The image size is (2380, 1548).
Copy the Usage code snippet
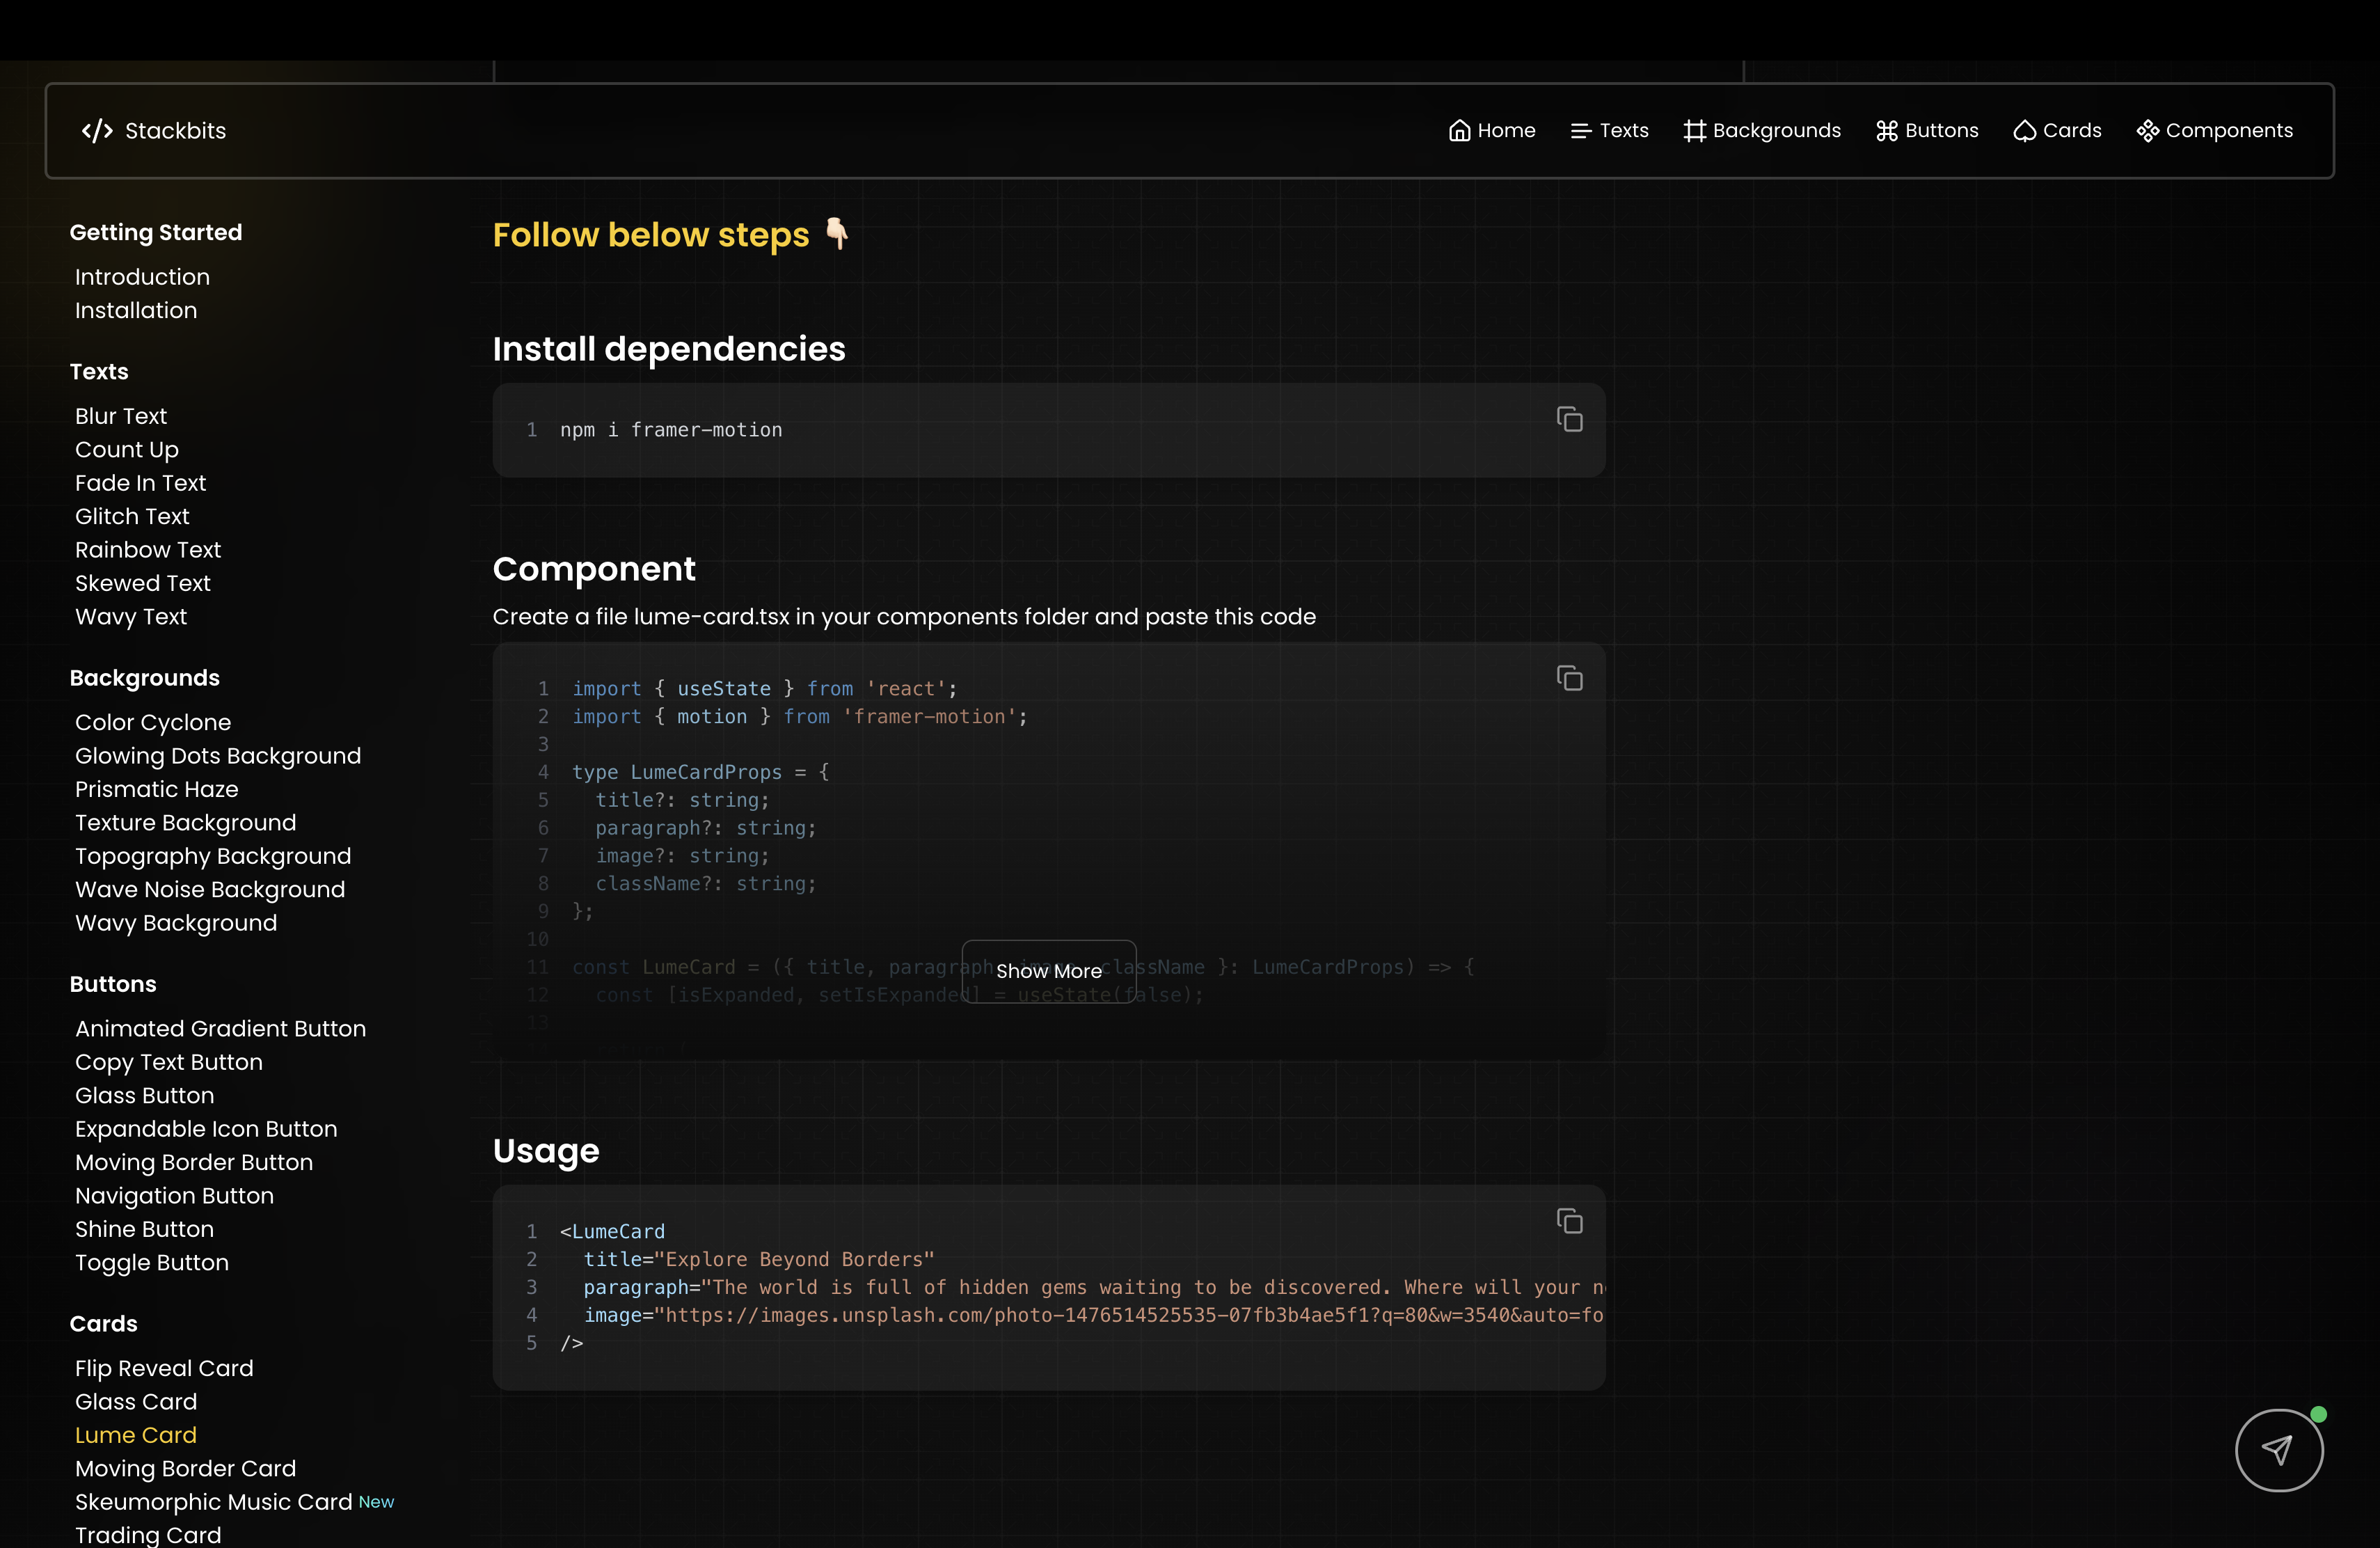pos(1569,1221)
